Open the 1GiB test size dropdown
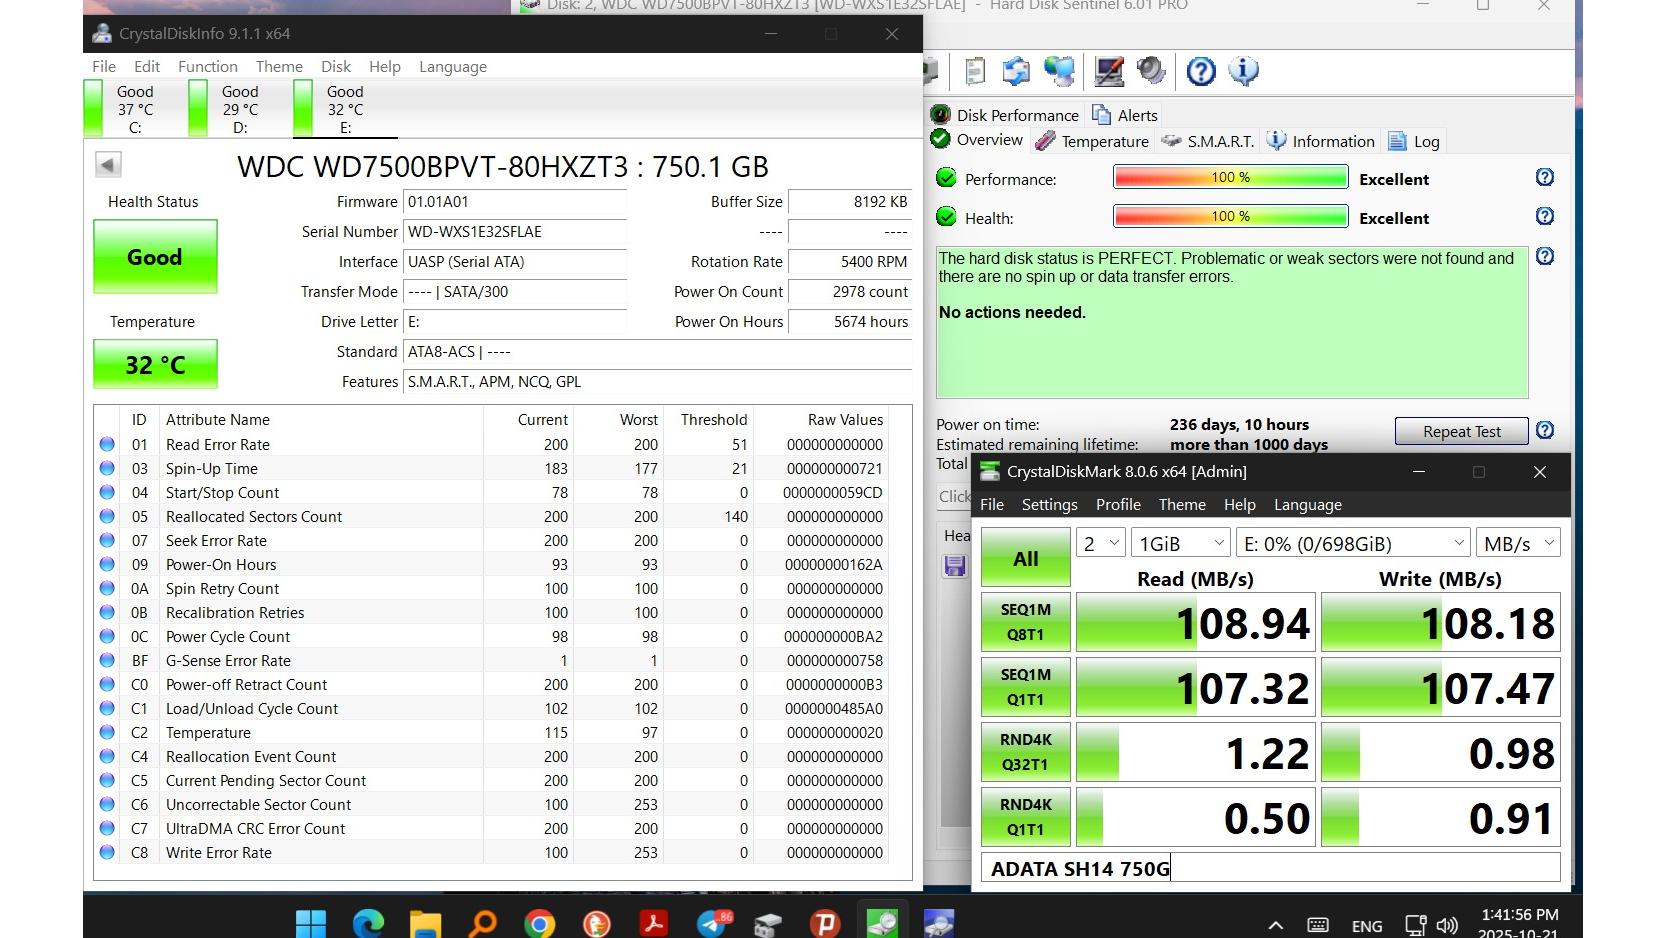The height and width of the screenshot is (938, 1667). [x=1180, y=544]
